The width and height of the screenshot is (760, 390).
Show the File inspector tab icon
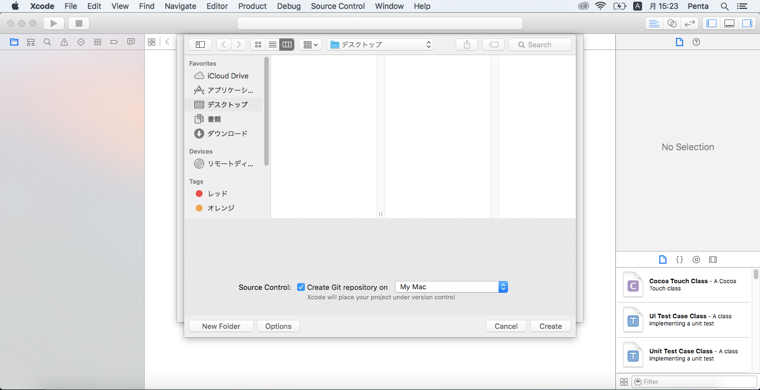tap(680, 42)
